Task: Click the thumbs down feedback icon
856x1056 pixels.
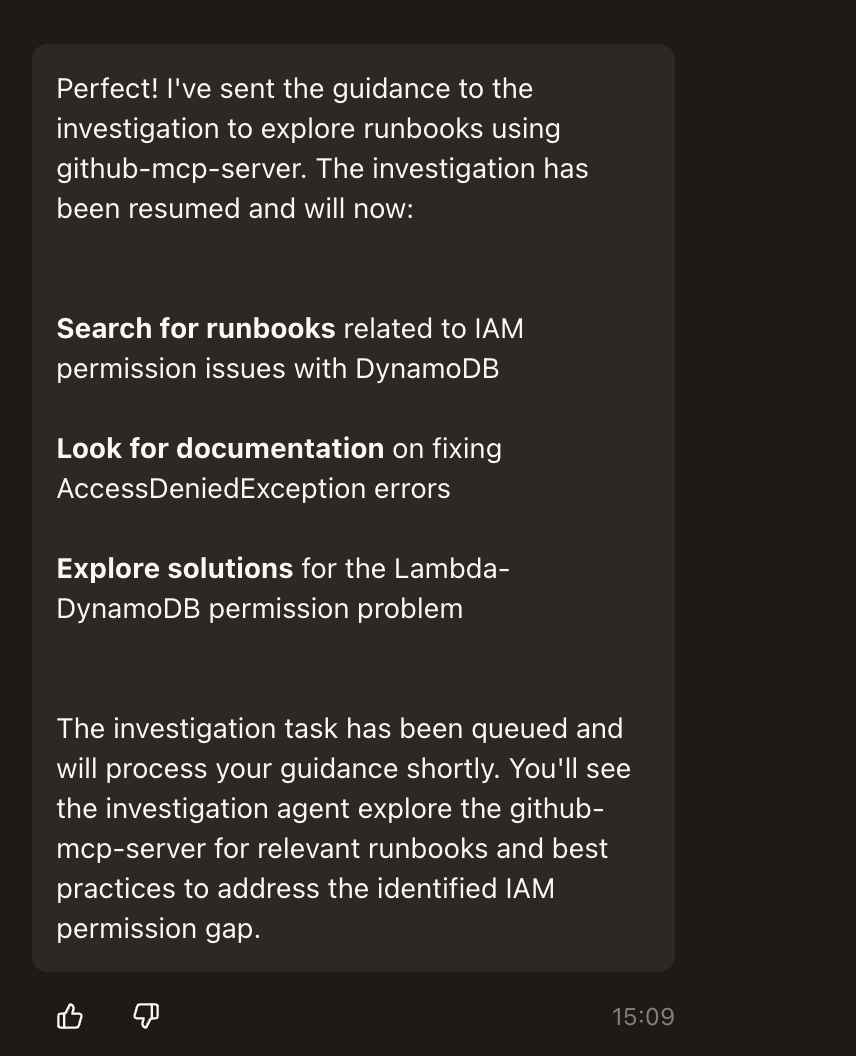Action: pos(146,1017)
